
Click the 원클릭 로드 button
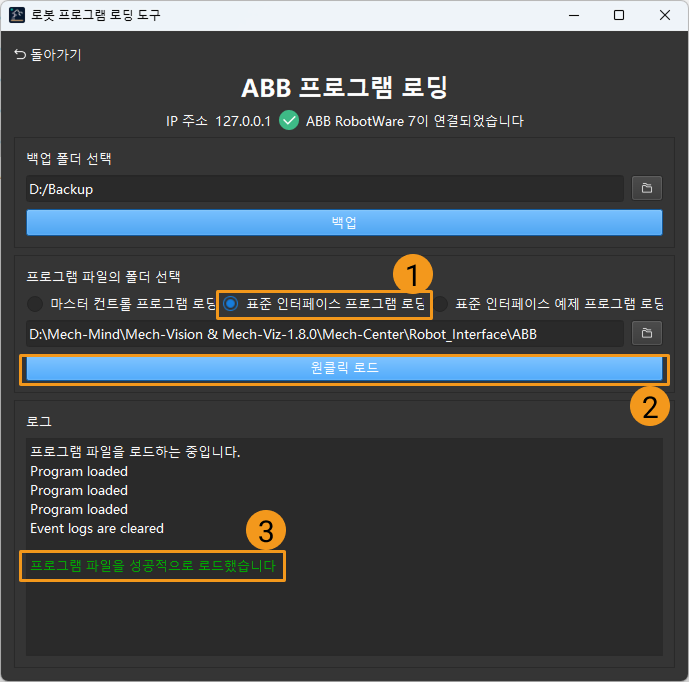pyautogui.click(x=344, y=367)
